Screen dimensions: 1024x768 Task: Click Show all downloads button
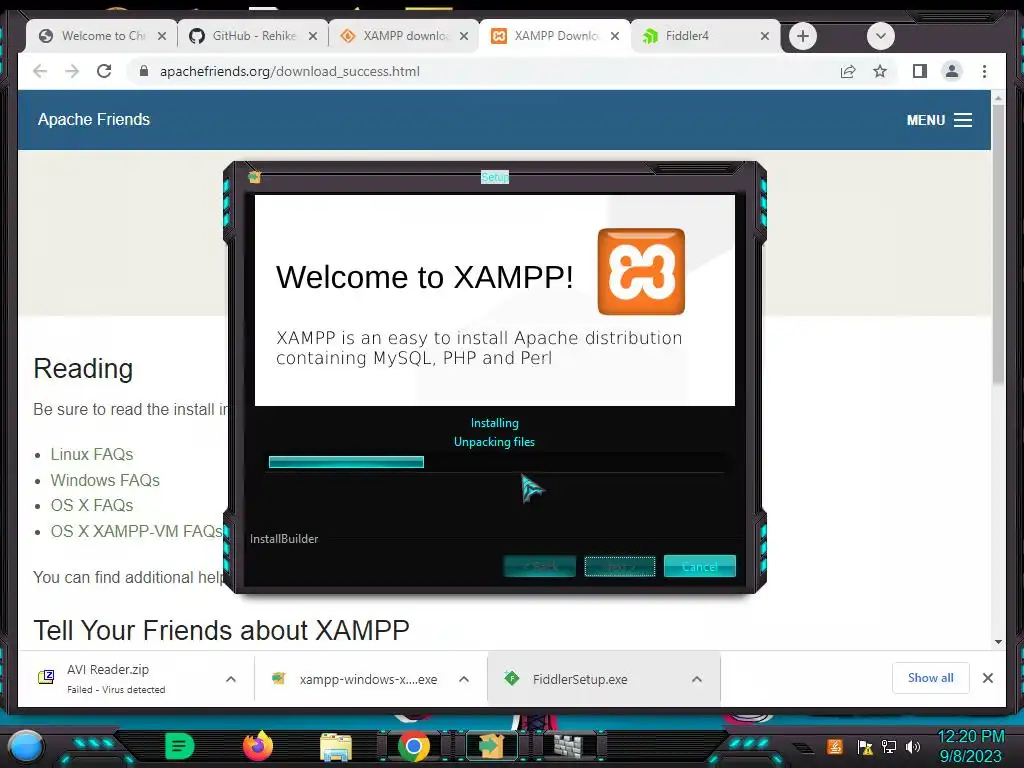[930, 678]
